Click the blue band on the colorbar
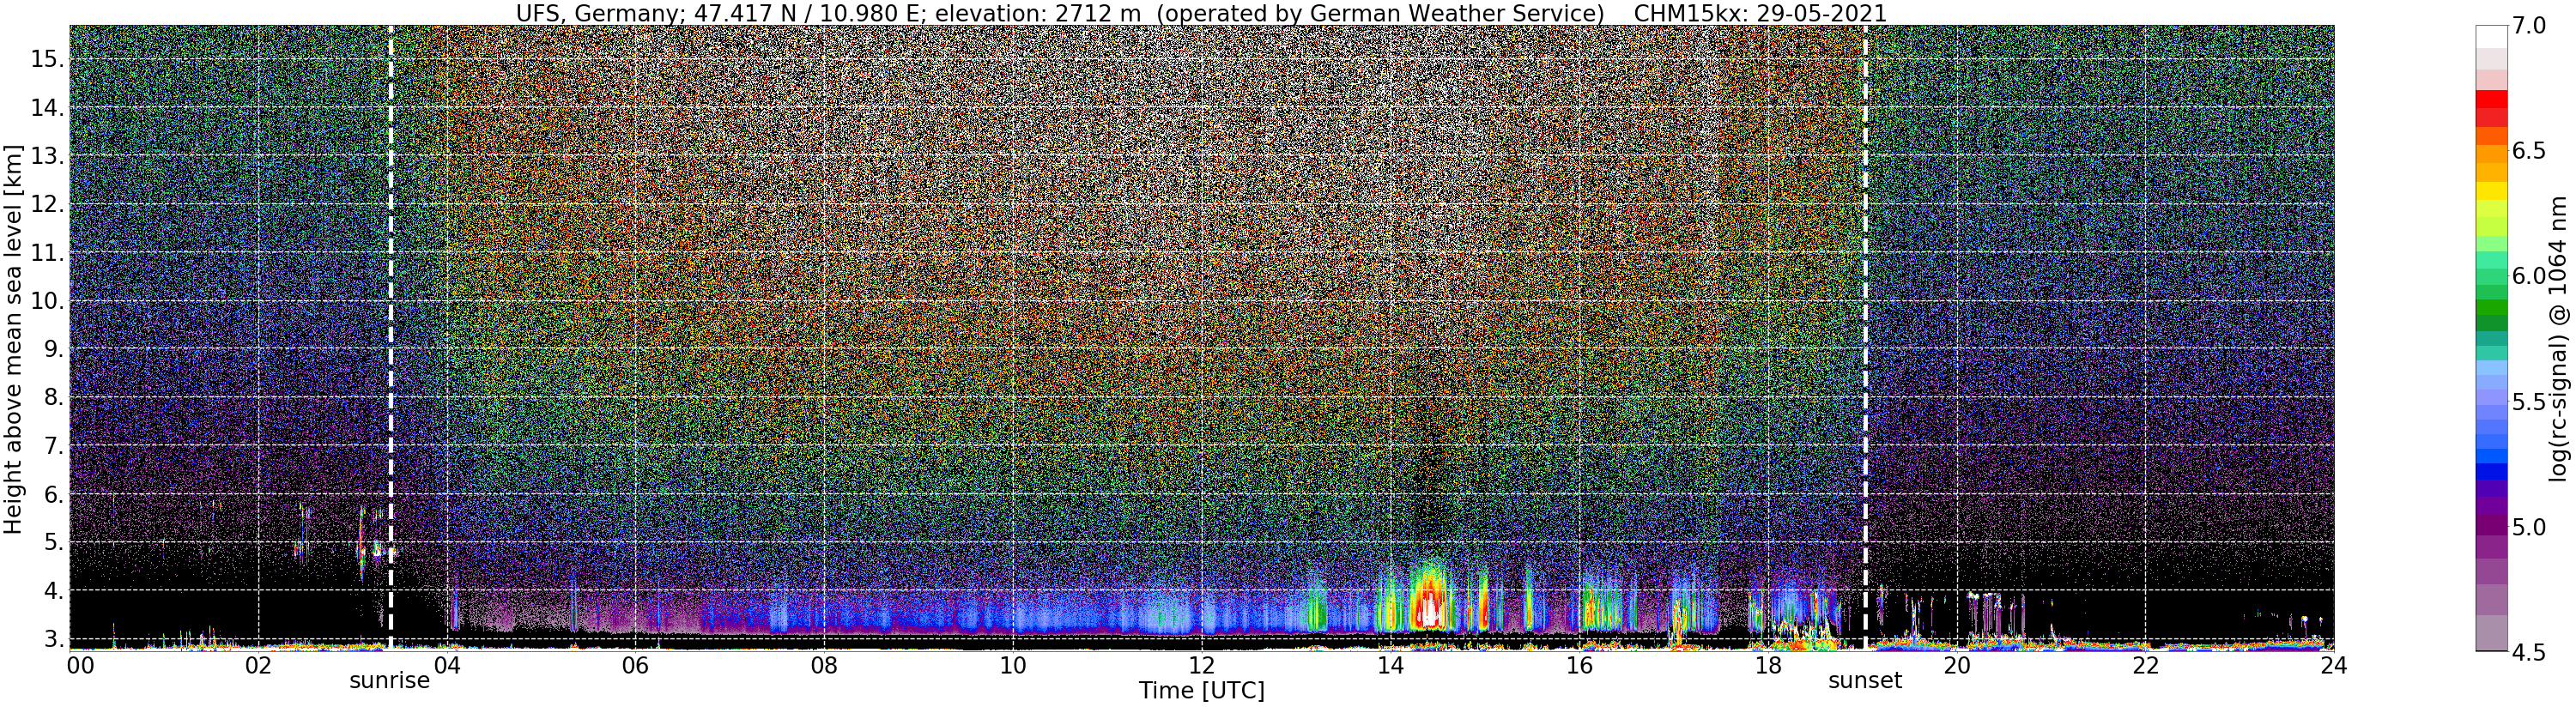The image size is (2576, 707). click(2490, 472)
